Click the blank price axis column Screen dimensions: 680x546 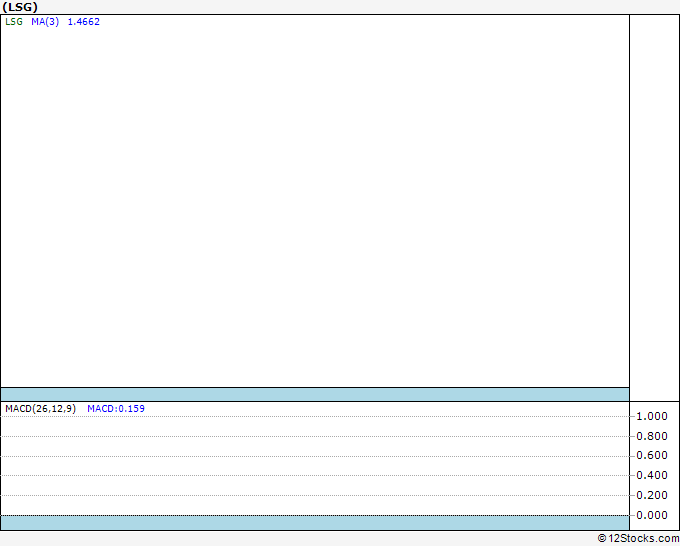(654, 200)
